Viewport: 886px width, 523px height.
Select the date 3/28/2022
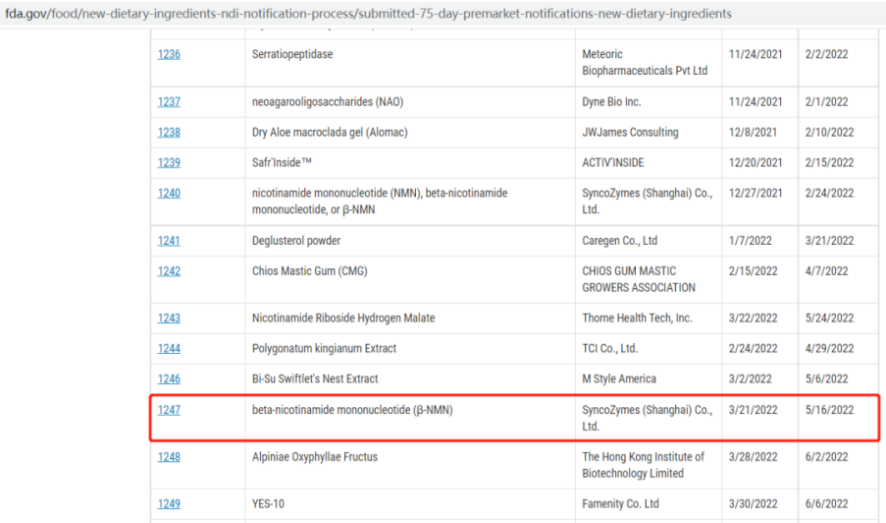click(753, 457)
